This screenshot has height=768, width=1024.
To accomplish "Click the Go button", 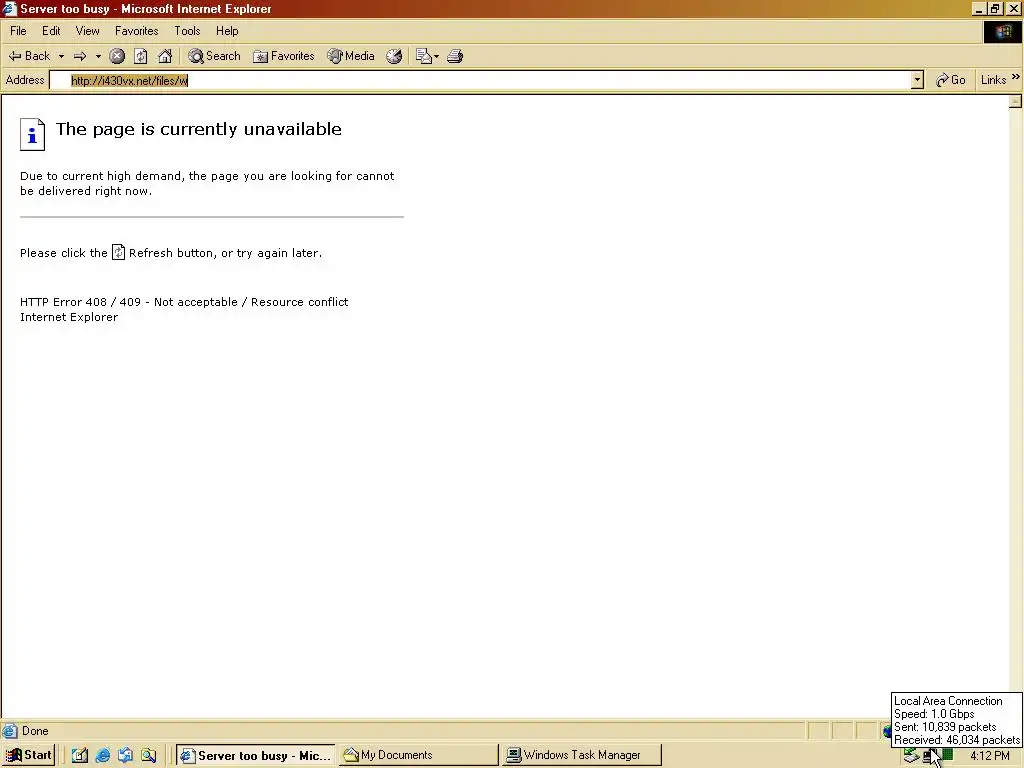I will (x=950, y=80).
